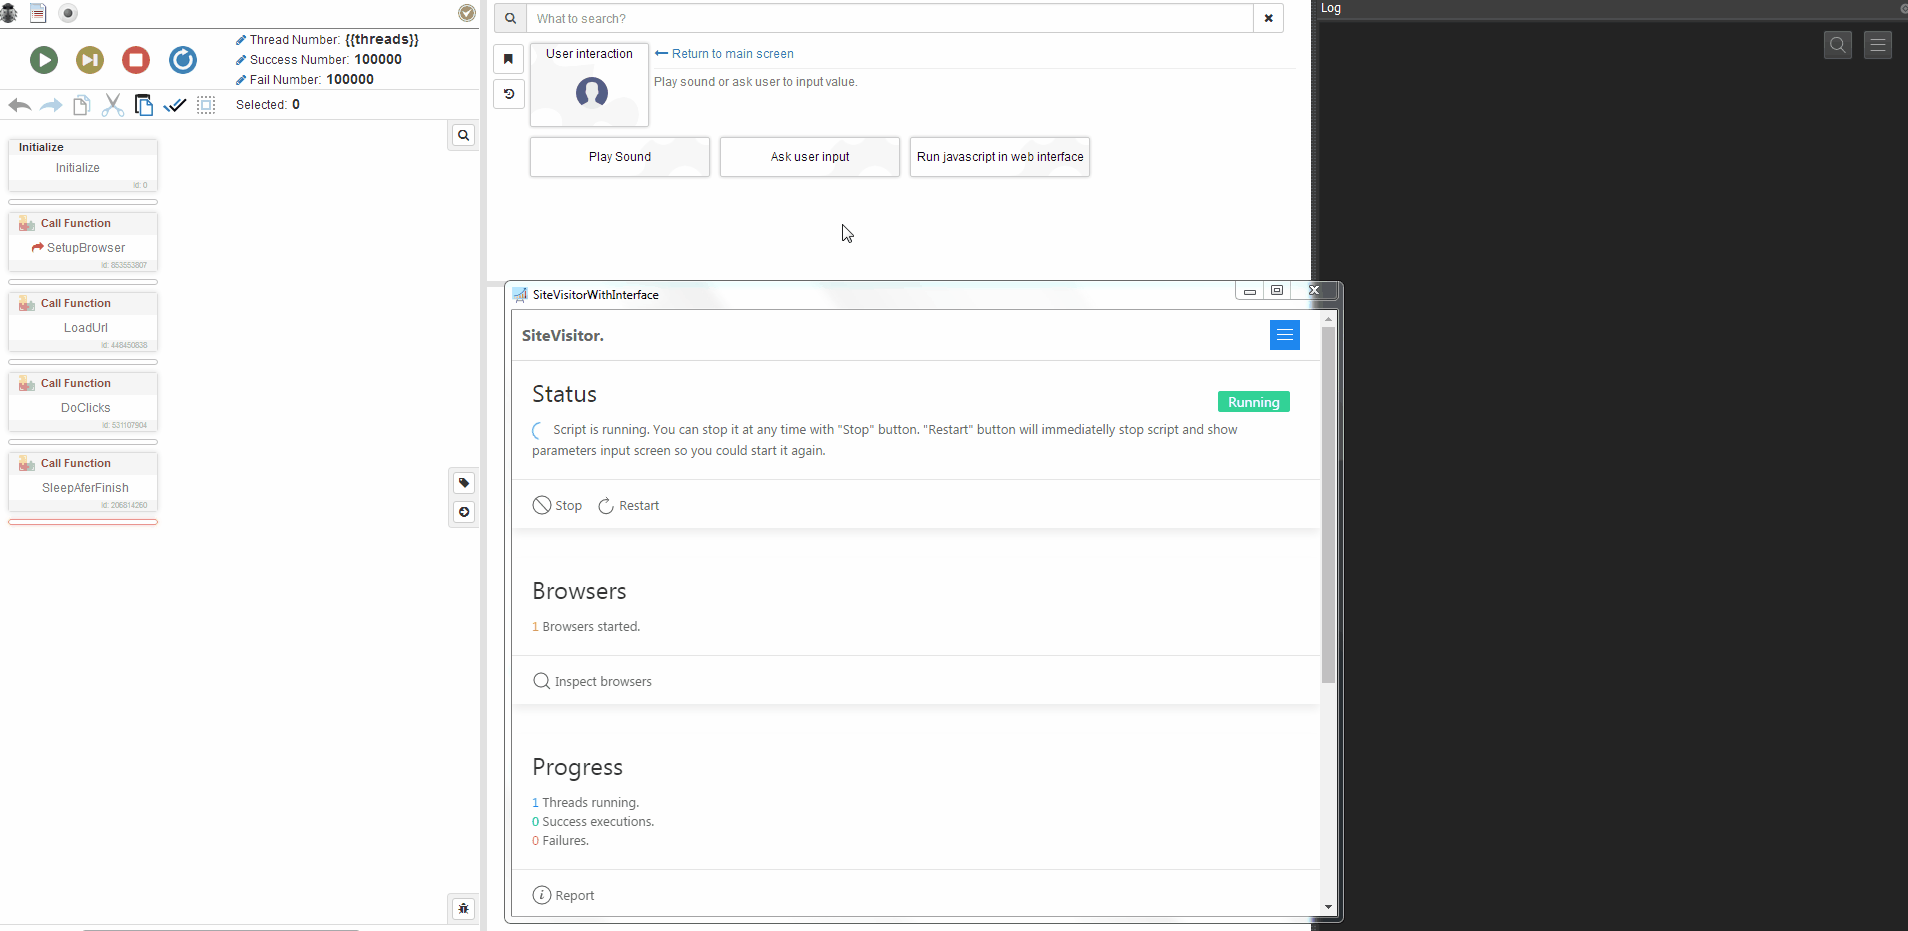Open the Log panel menu icon
Screen dimensions: 1908x931
pos(1877,45)
